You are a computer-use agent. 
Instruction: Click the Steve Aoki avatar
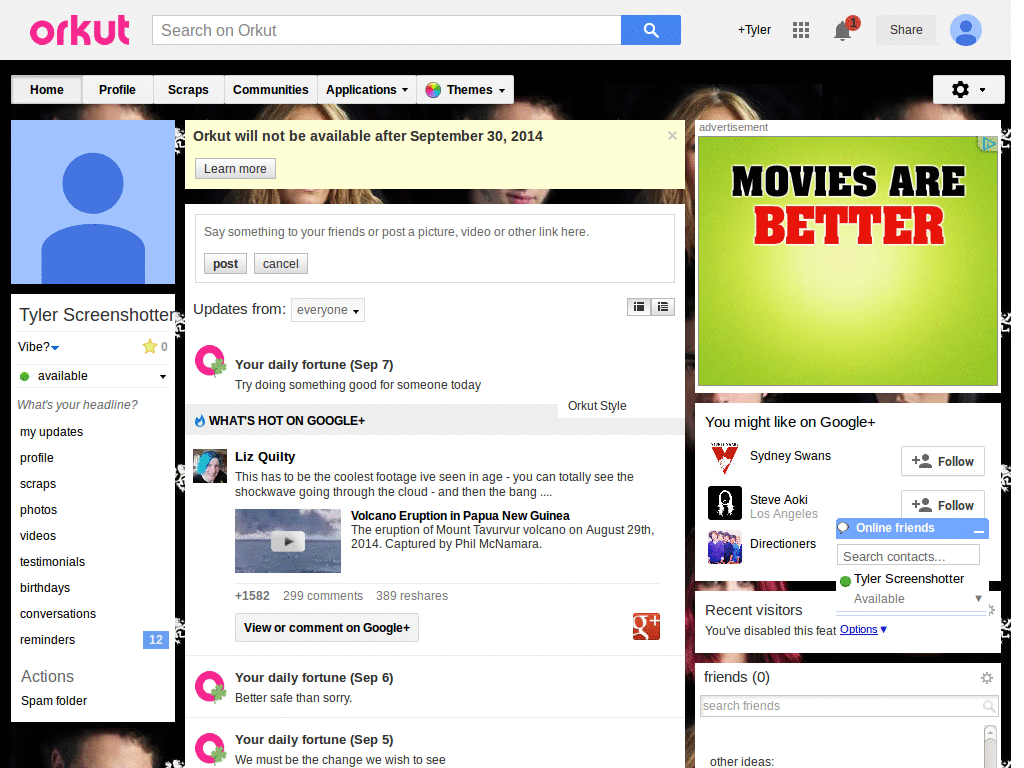pos(725,503)
